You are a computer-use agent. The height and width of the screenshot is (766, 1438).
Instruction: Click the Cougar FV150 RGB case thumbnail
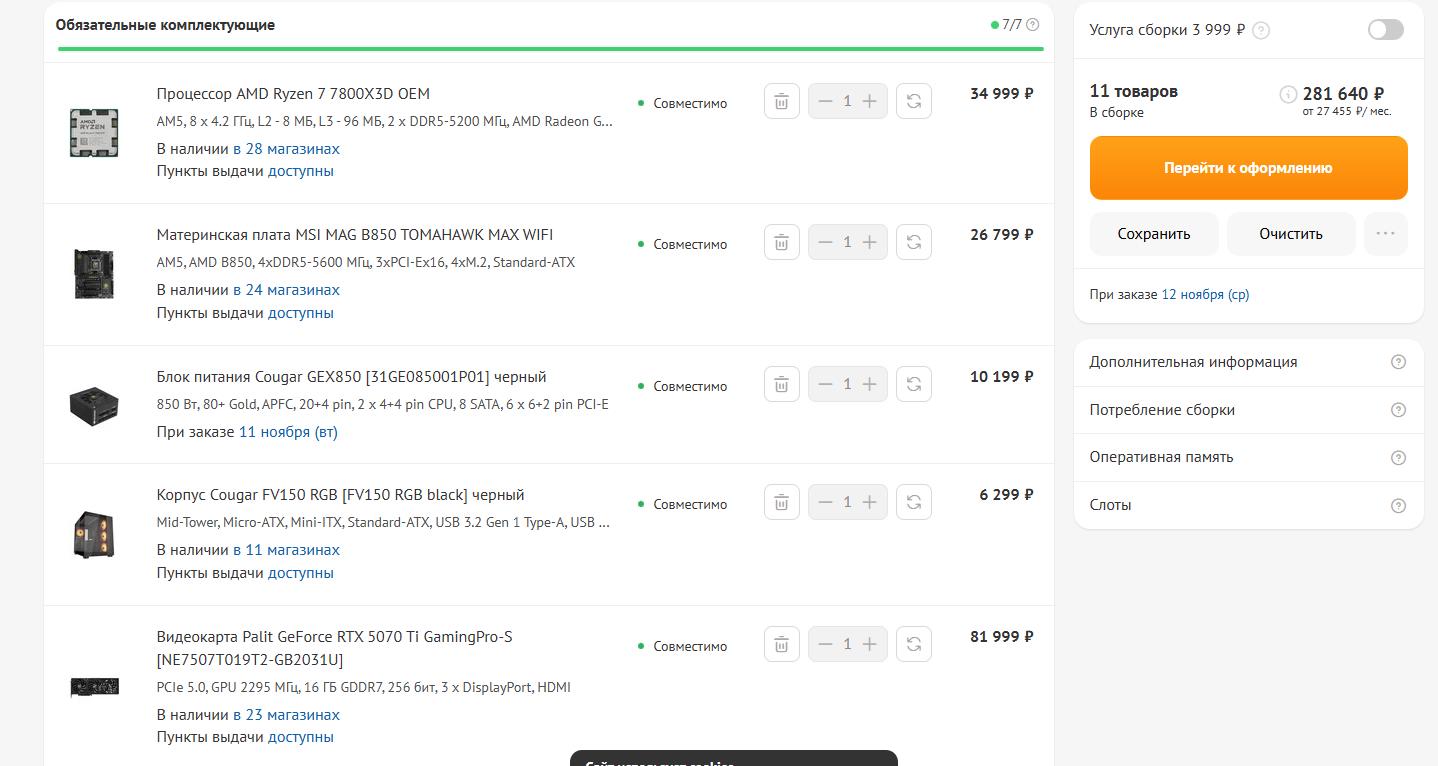(x=94, y=533)
